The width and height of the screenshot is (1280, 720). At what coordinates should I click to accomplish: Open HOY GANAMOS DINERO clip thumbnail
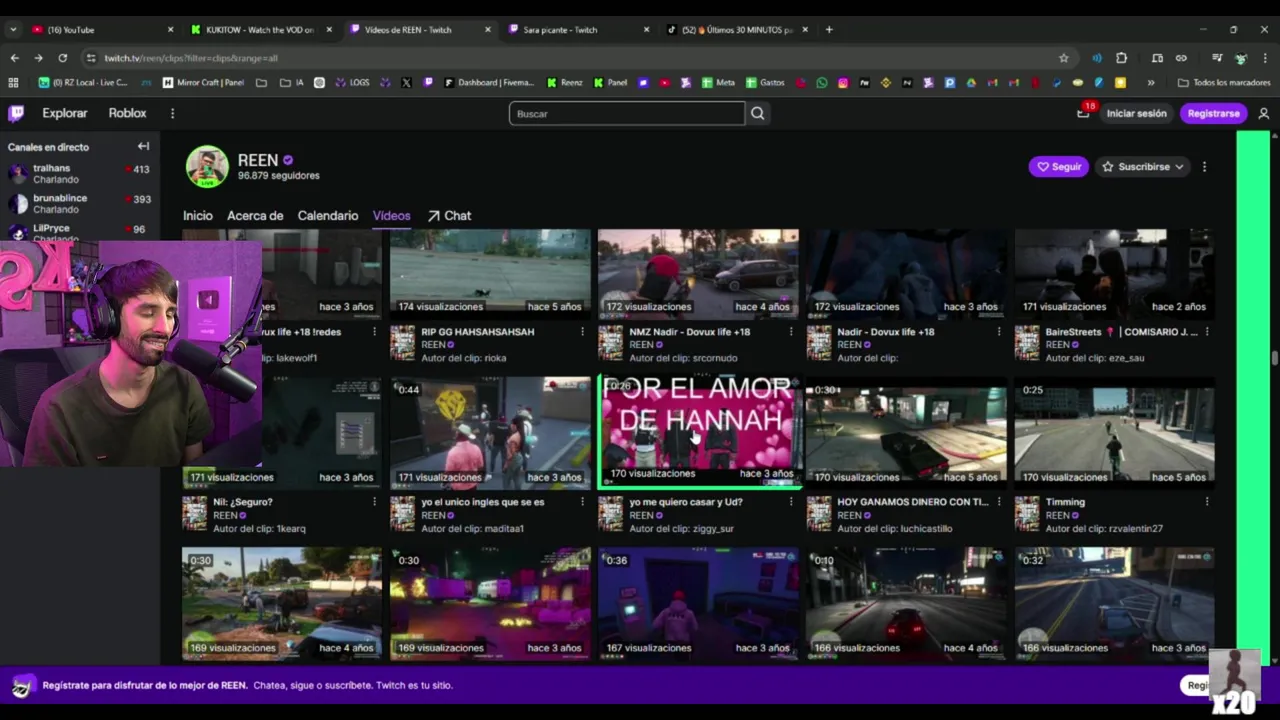click(906, 432)
